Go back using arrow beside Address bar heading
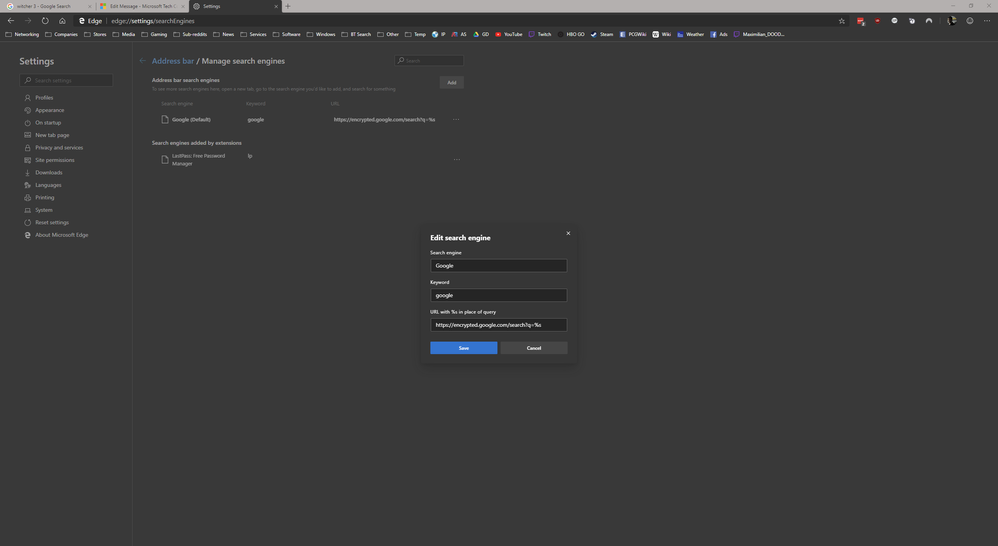The width and height of the screenshot is (998, 546). [x=143, y=61]
